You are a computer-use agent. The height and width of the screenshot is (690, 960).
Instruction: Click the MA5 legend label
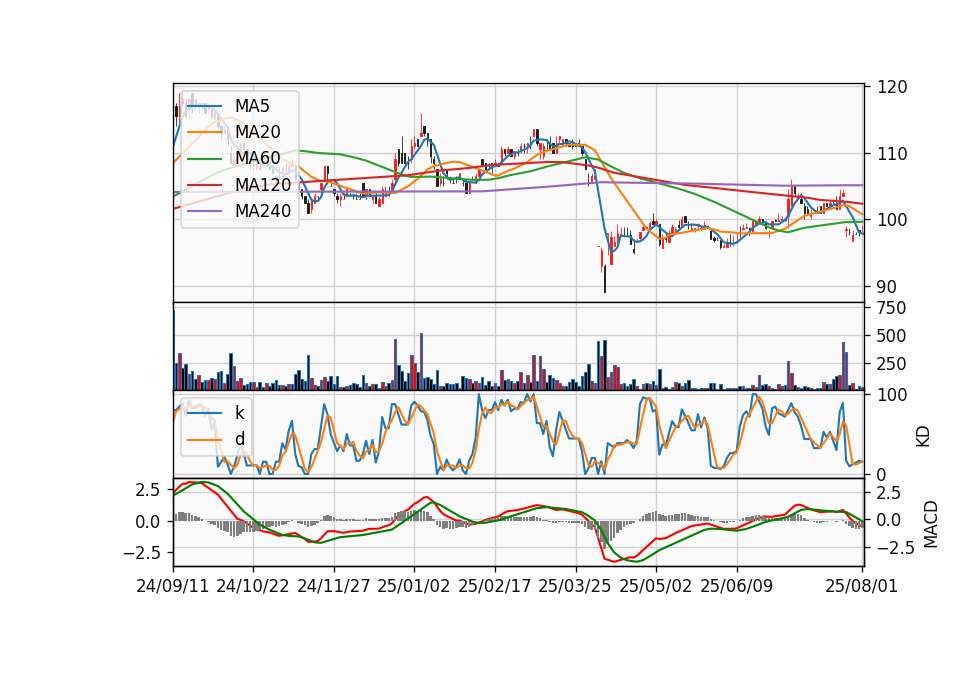(252, 106)
